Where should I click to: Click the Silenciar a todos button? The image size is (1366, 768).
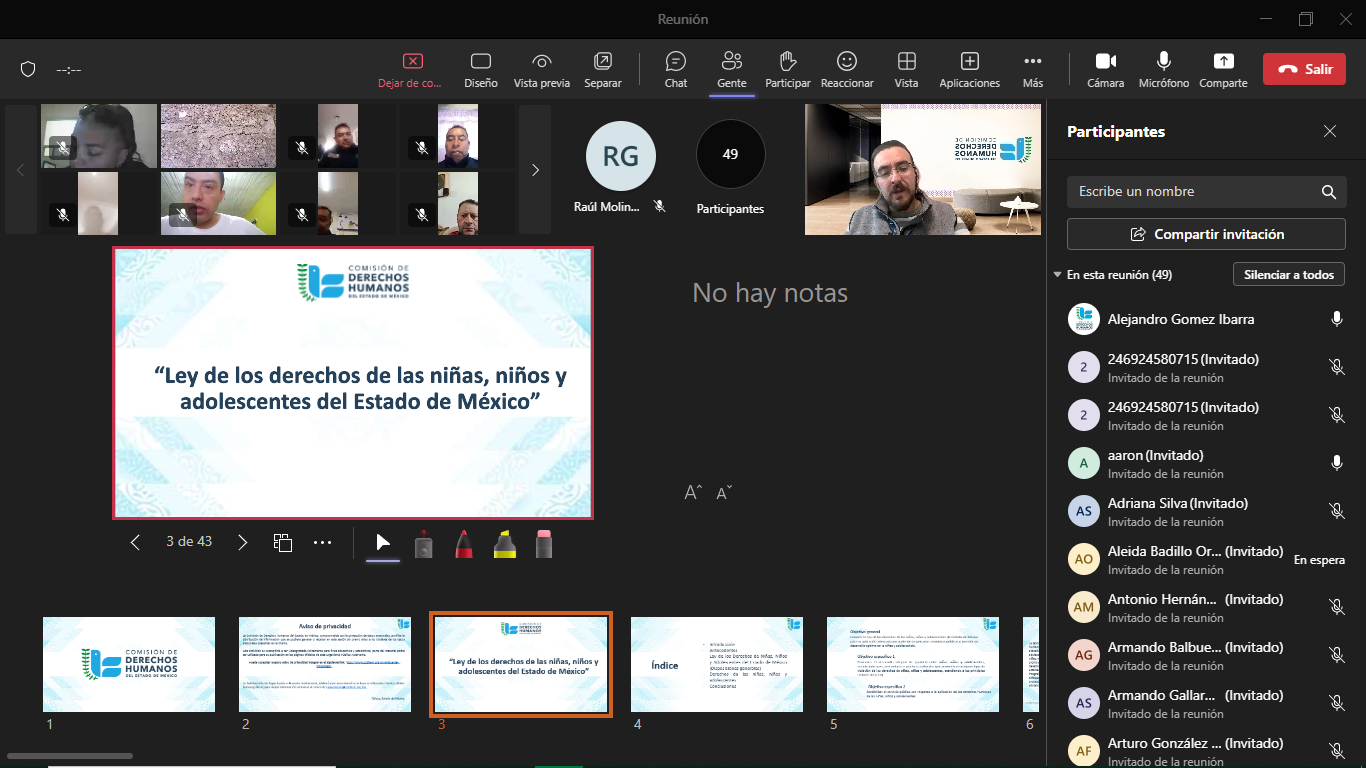pyautogui.click(x=1289, y=275)
